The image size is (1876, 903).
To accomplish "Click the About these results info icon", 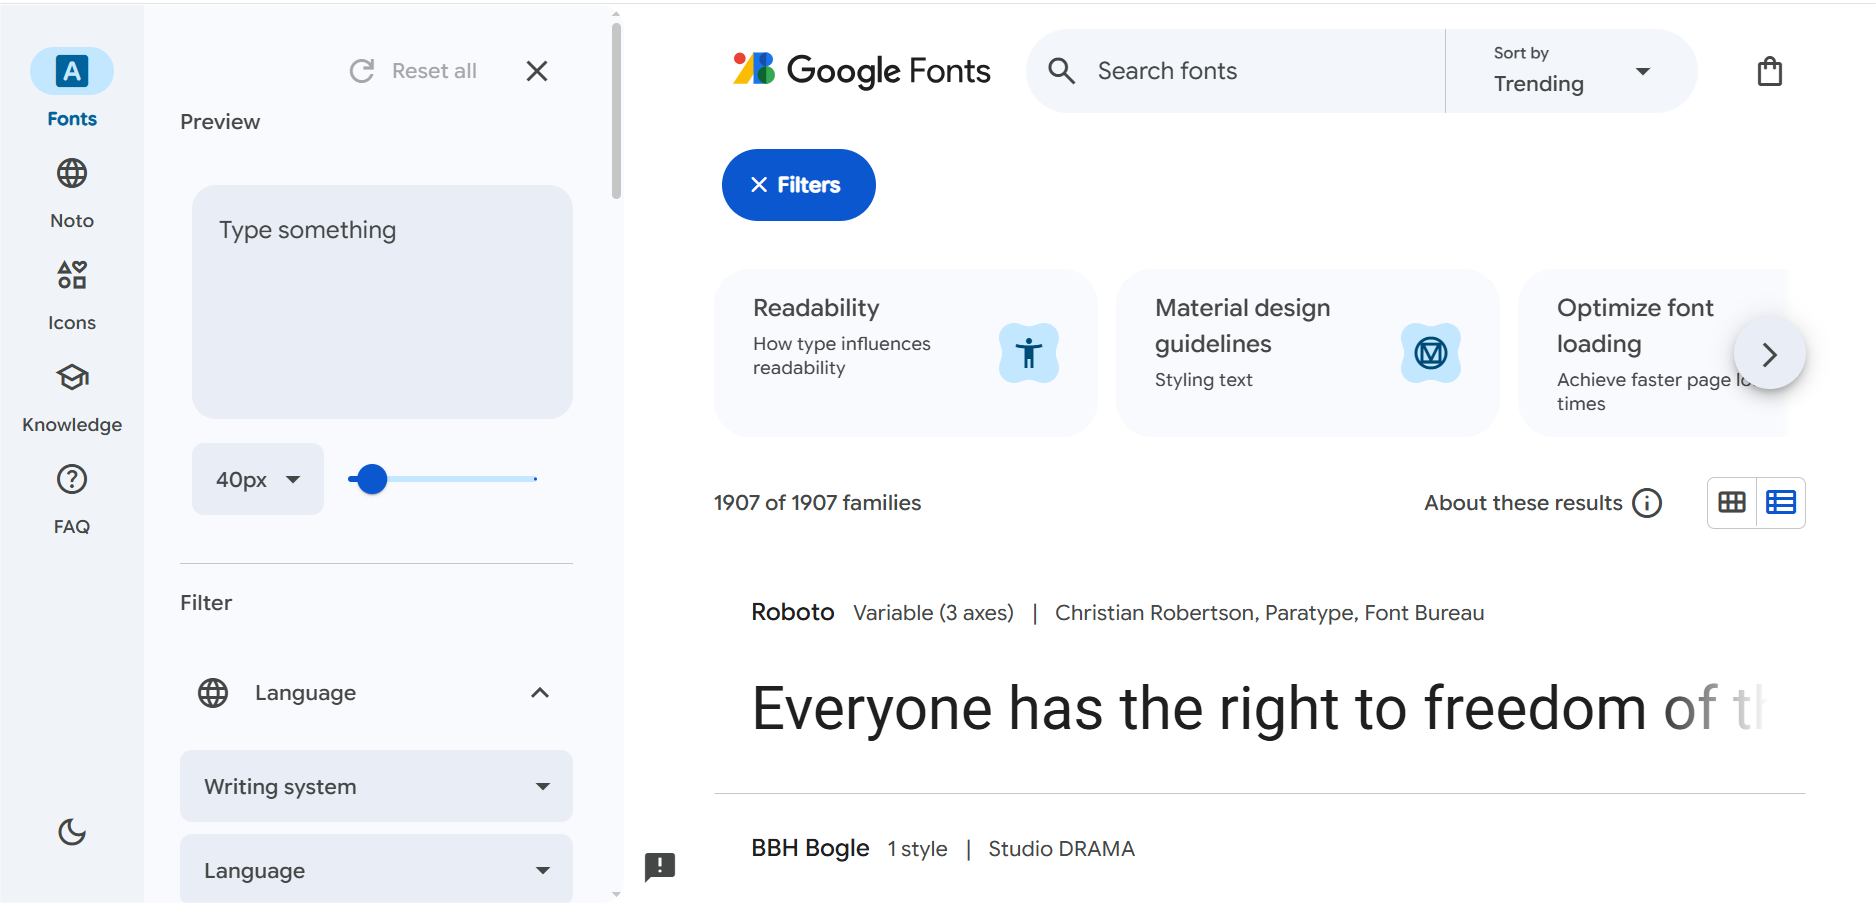I will point(1647,503).
